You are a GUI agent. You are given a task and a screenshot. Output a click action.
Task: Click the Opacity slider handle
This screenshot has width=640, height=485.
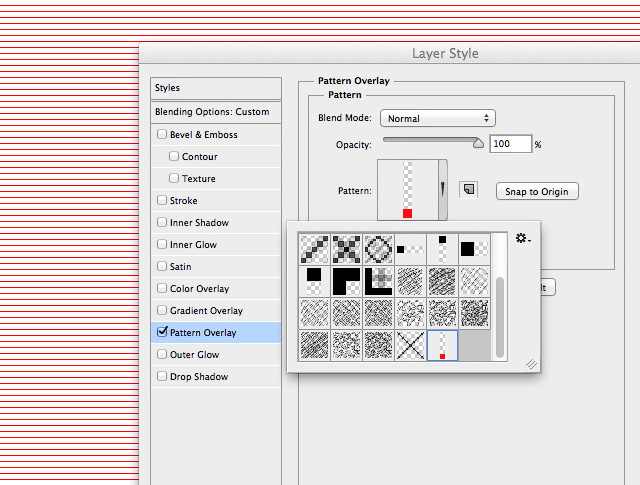coord(478,143)
